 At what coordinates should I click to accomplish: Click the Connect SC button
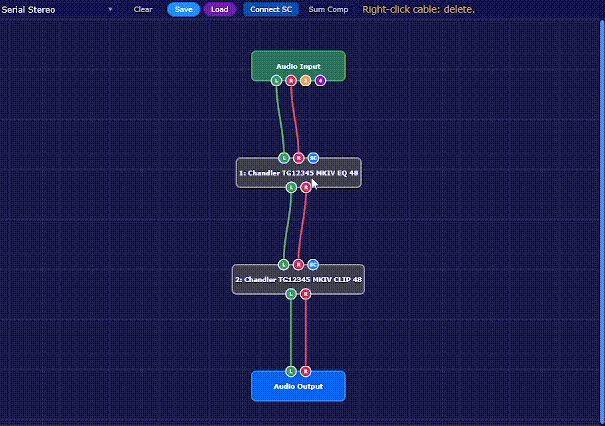(x=271, y=9)
